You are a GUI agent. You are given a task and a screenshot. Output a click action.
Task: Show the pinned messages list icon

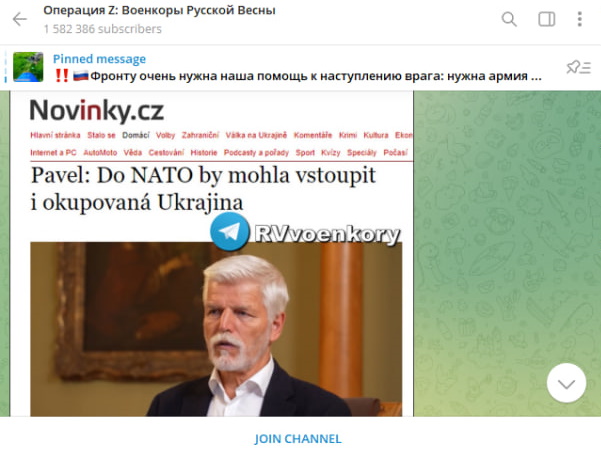pyautogui.click(x=578, y=67)
